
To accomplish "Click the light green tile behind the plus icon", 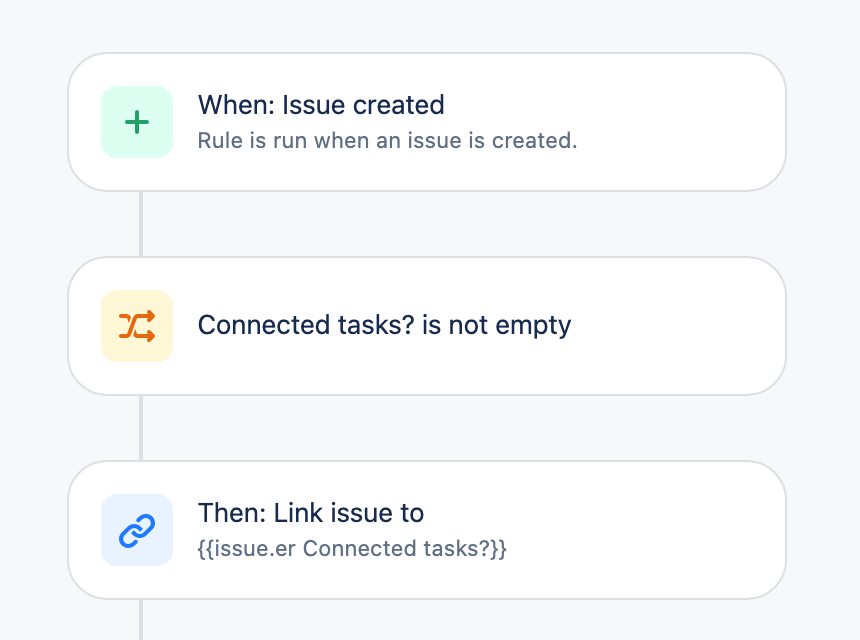I will click(137, 122).
